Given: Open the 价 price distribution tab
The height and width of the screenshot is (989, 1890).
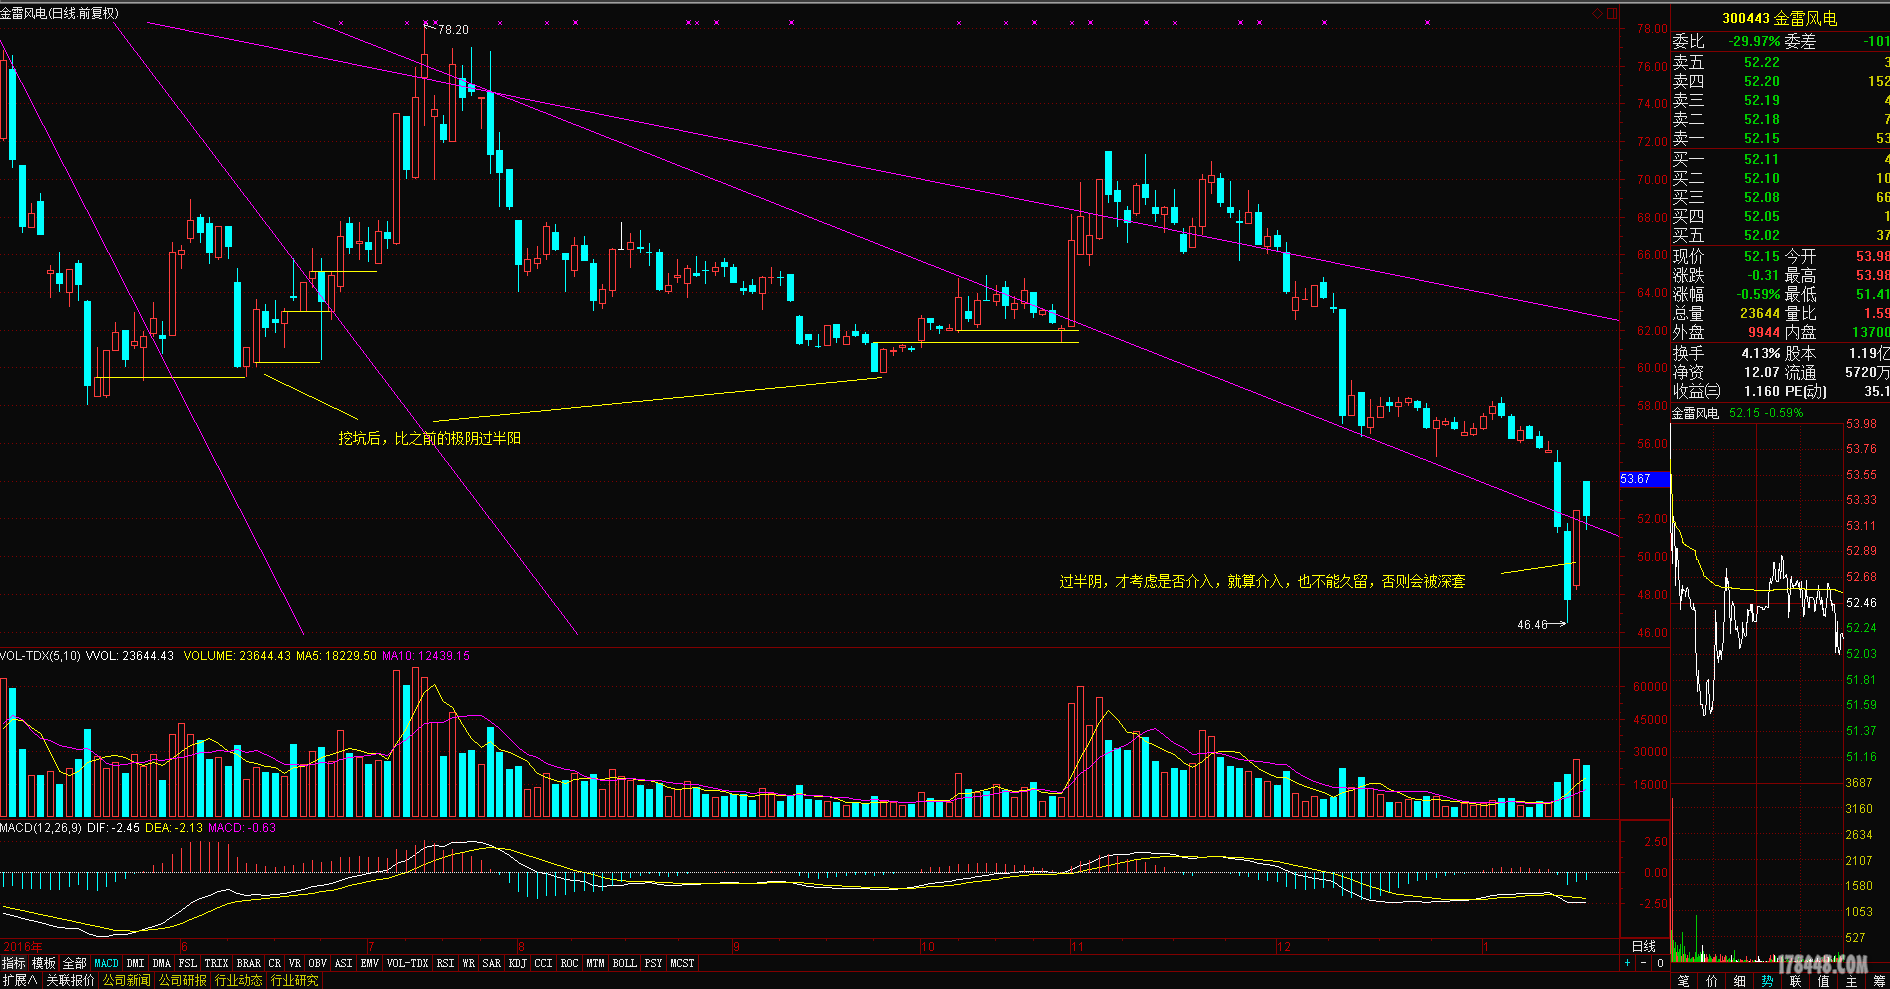Looking at the screenshot, I should point(1712,981).
